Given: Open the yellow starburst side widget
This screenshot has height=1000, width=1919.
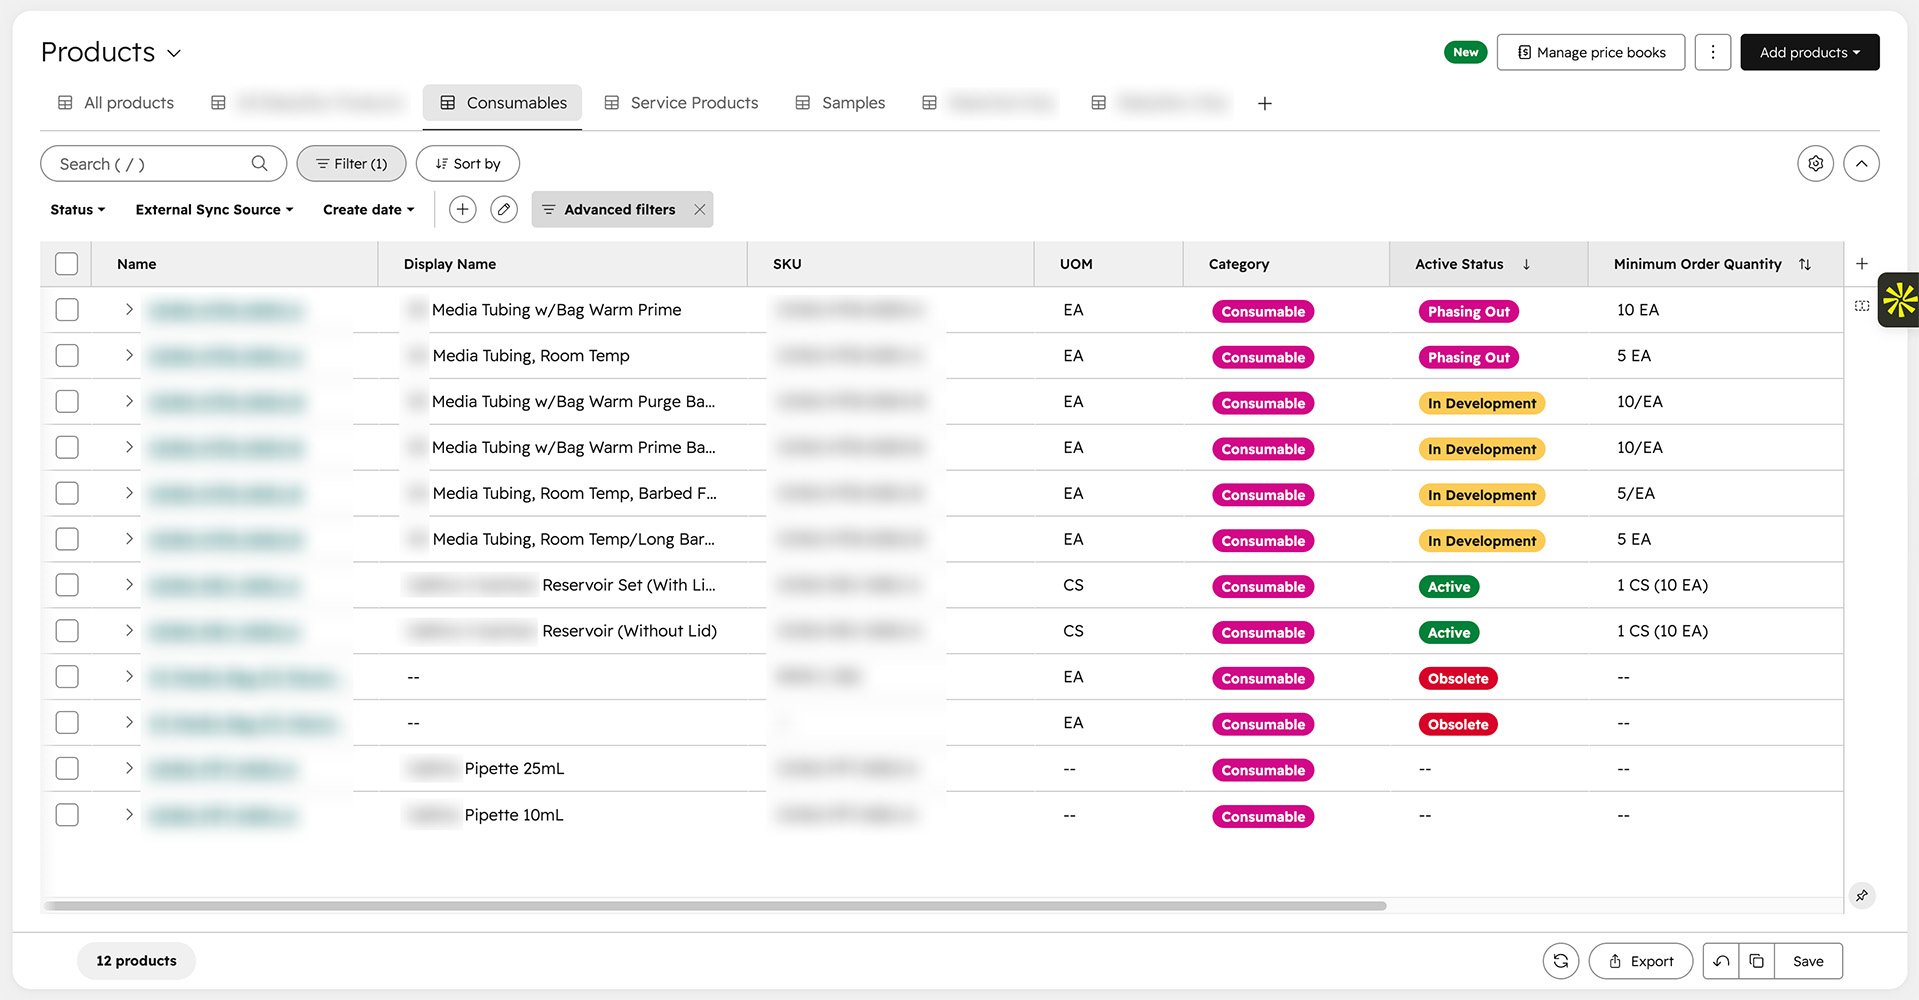Looking at the screenshot, I should point(1899,300).
